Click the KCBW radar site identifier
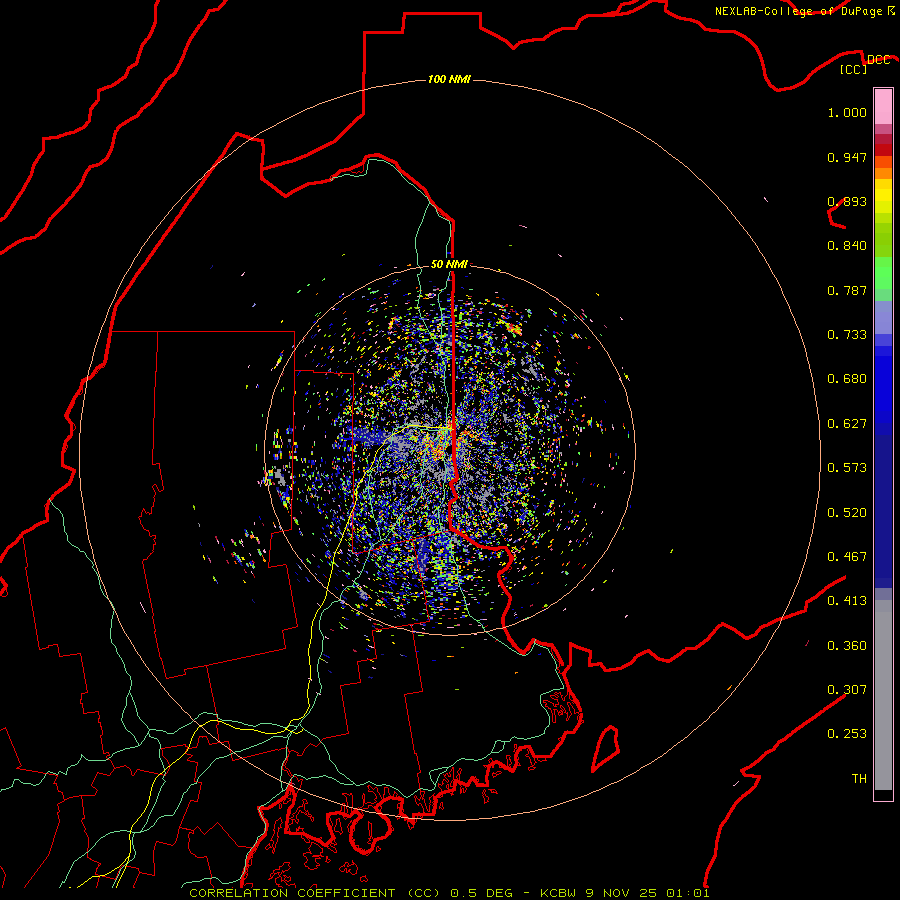 (560, 893)
